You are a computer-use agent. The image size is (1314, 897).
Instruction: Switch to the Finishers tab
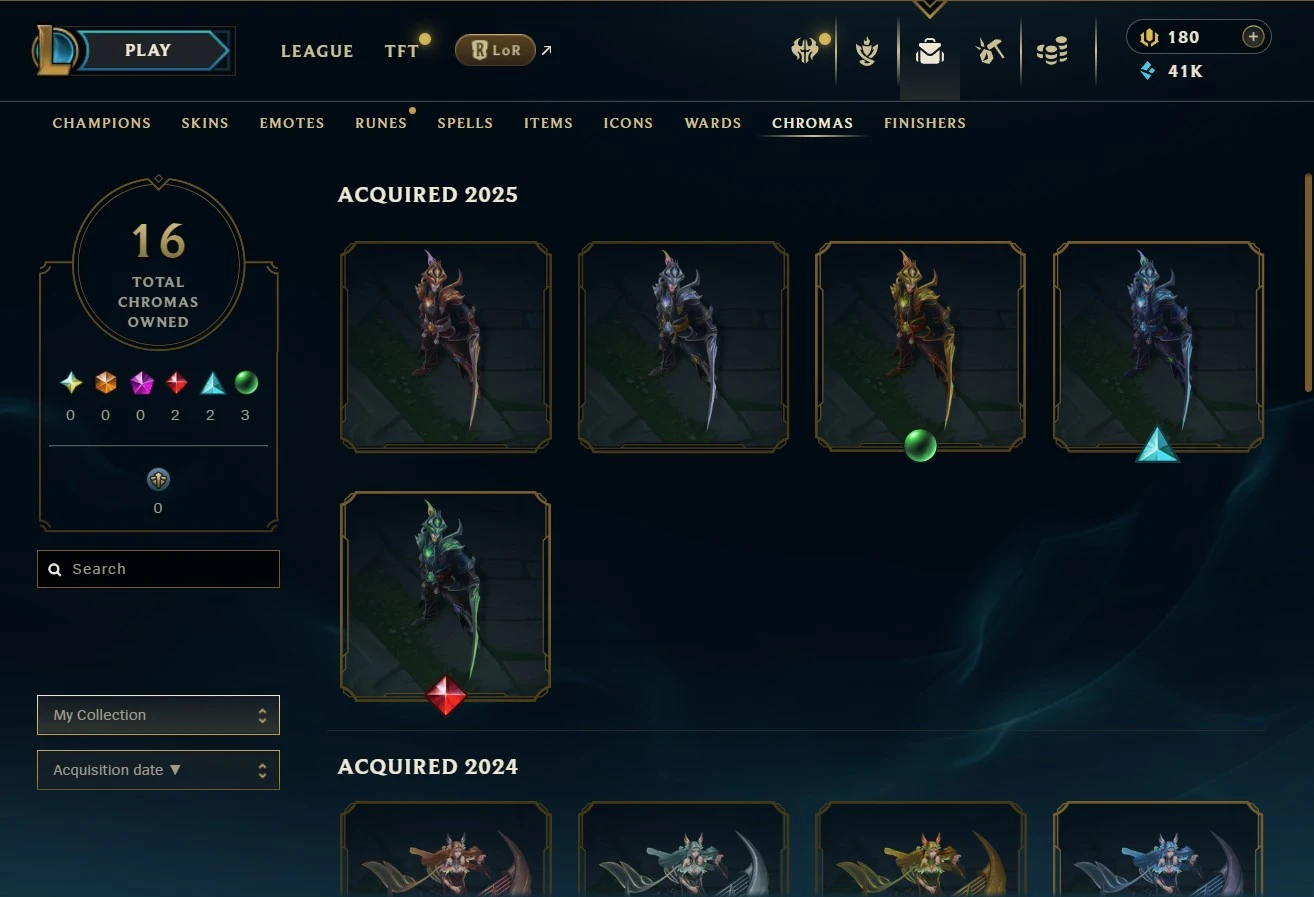925,123
